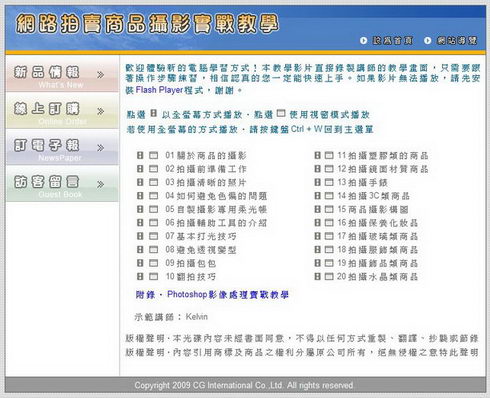Image resolution: width=490 pixels, height=398 pixels.
Task: Select lesson title 14拍攝3C類商品
Action: (374, 196)
